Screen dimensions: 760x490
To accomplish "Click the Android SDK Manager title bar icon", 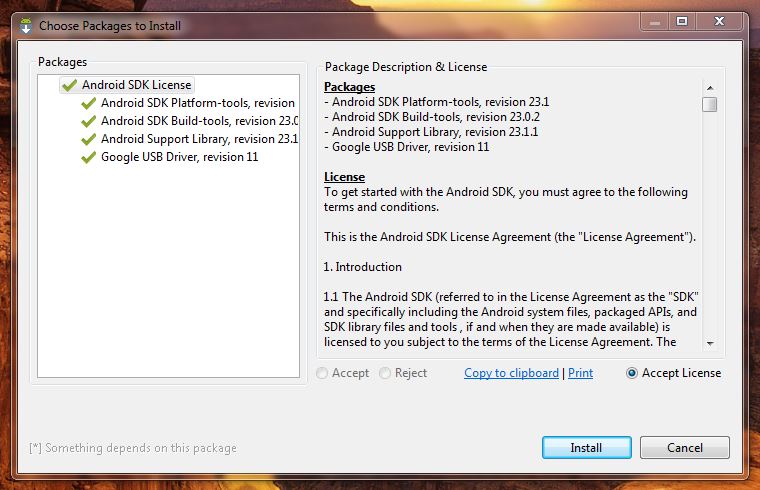I will [26, 26].
